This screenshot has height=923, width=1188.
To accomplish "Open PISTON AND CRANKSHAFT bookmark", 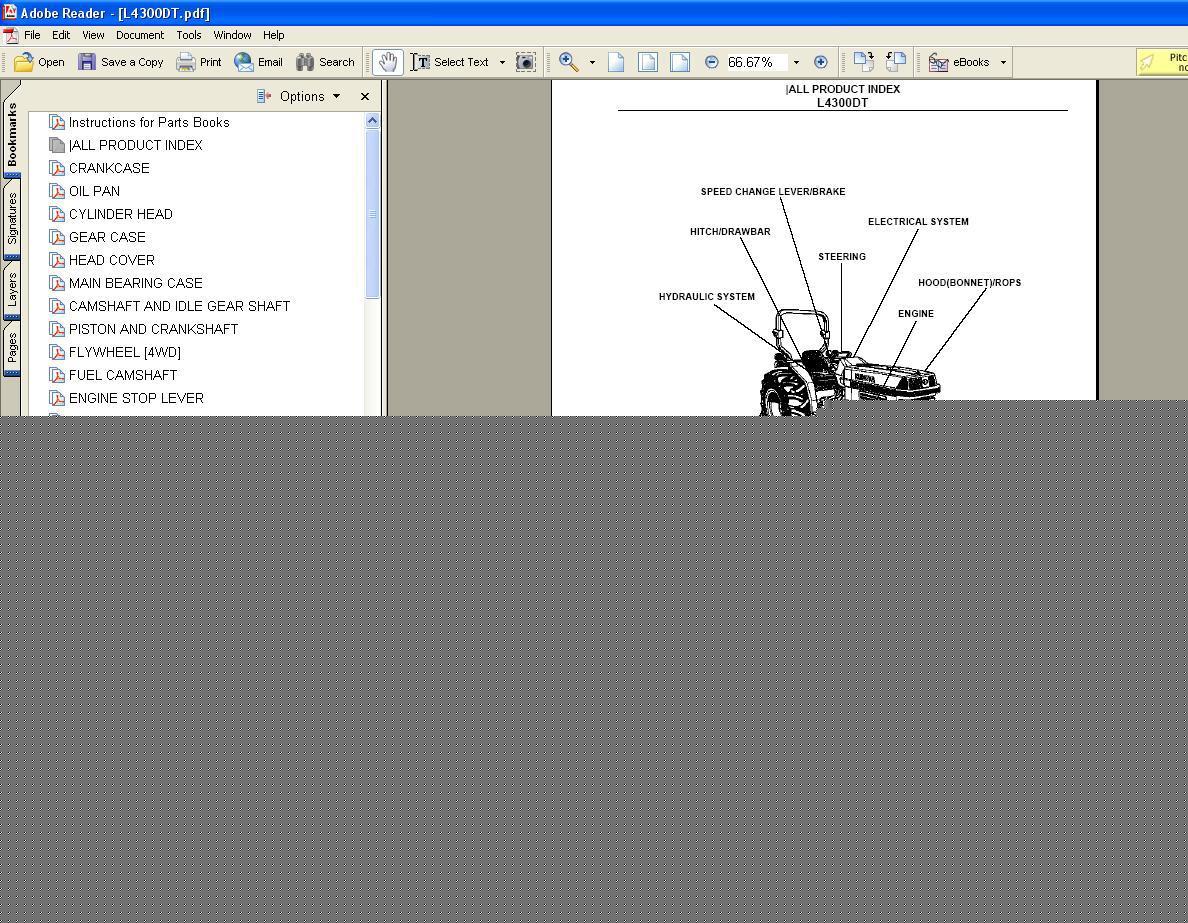I will (x=153, y=329).
